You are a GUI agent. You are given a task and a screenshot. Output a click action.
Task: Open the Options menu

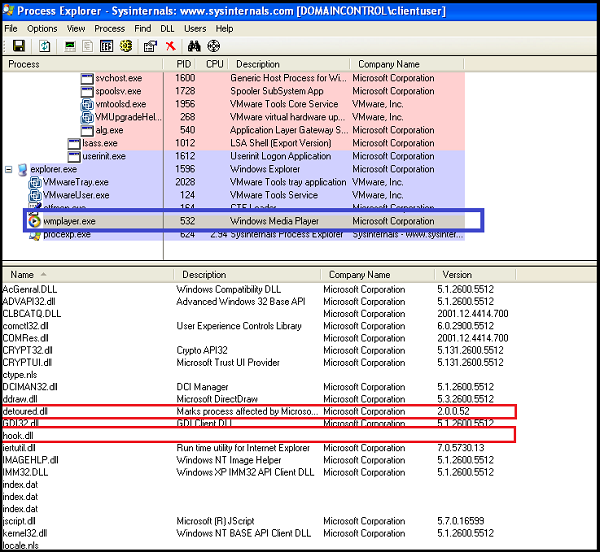click(42, 29)
